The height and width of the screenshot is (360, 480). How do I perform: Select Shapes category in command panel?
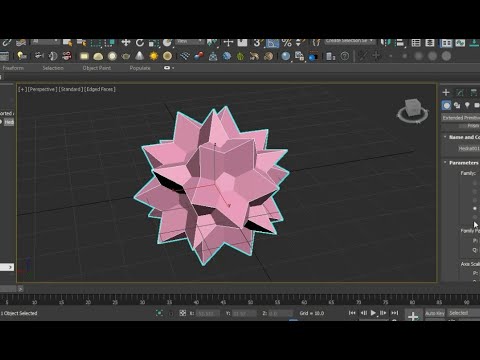tap(457, 106)
